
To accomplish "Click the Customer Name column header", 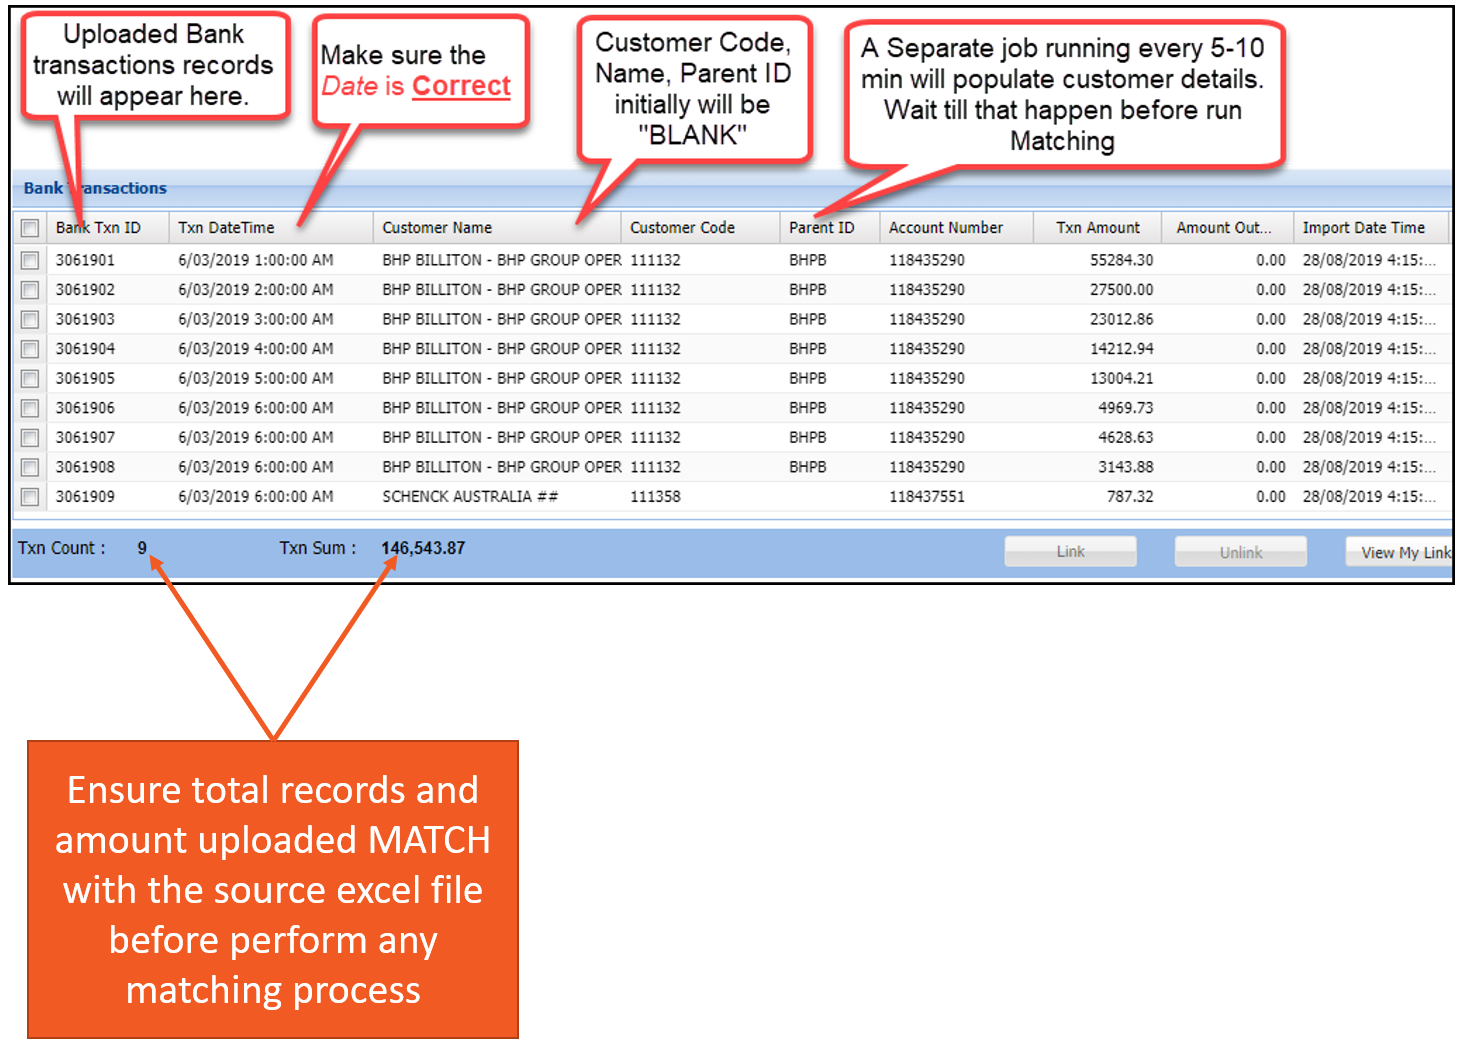I will pyautogui.click(x=437, y=228).
